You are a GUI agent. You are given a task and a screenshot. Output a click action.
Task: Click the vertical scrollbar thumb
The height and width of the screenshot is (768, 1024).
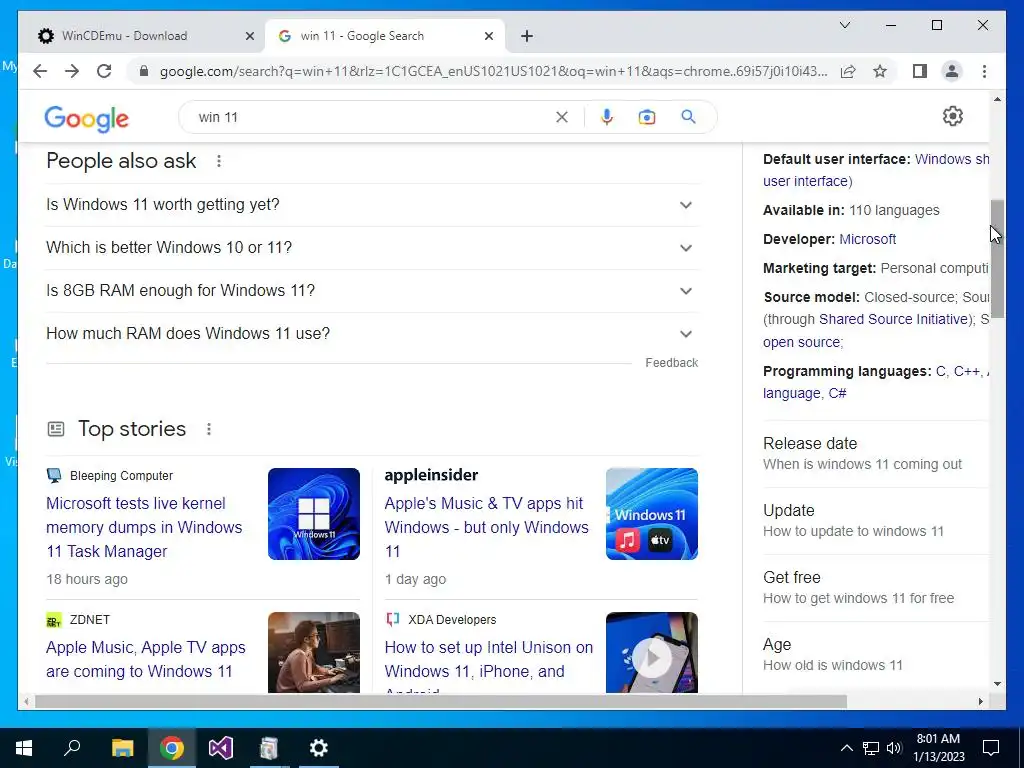(997, 259)
